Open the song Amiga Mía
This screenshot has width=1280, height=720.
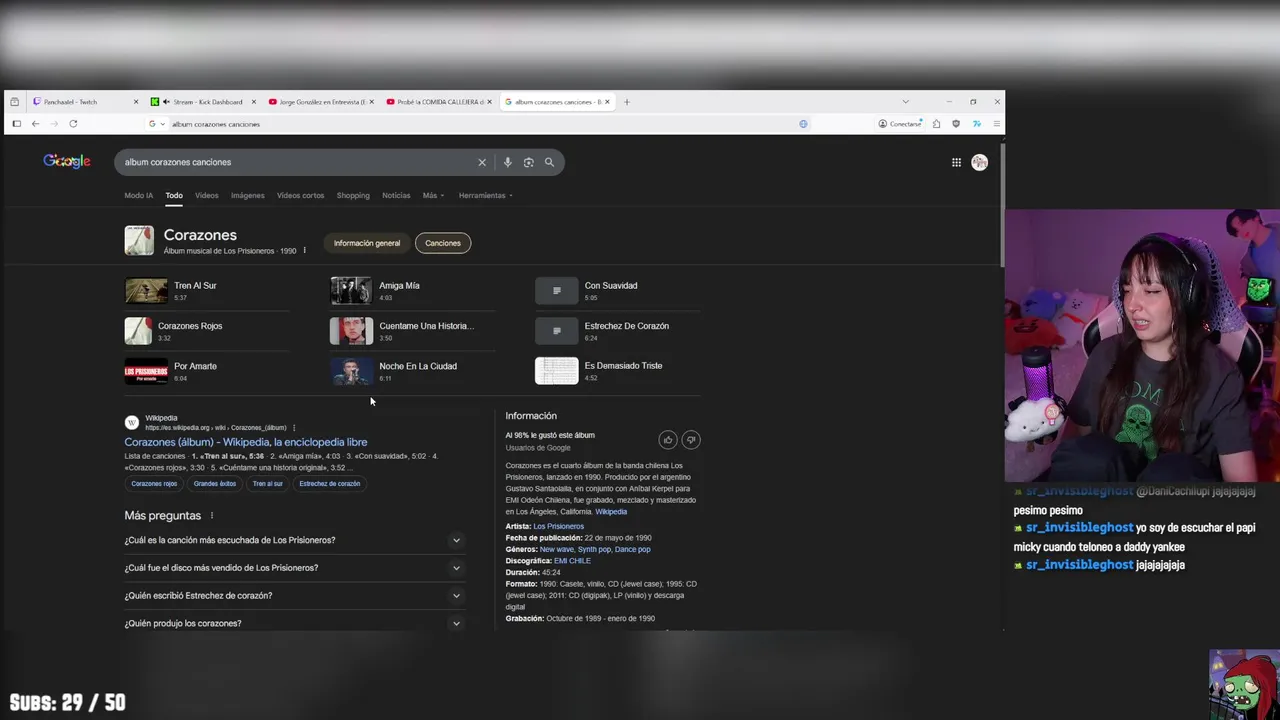[413, 290]
